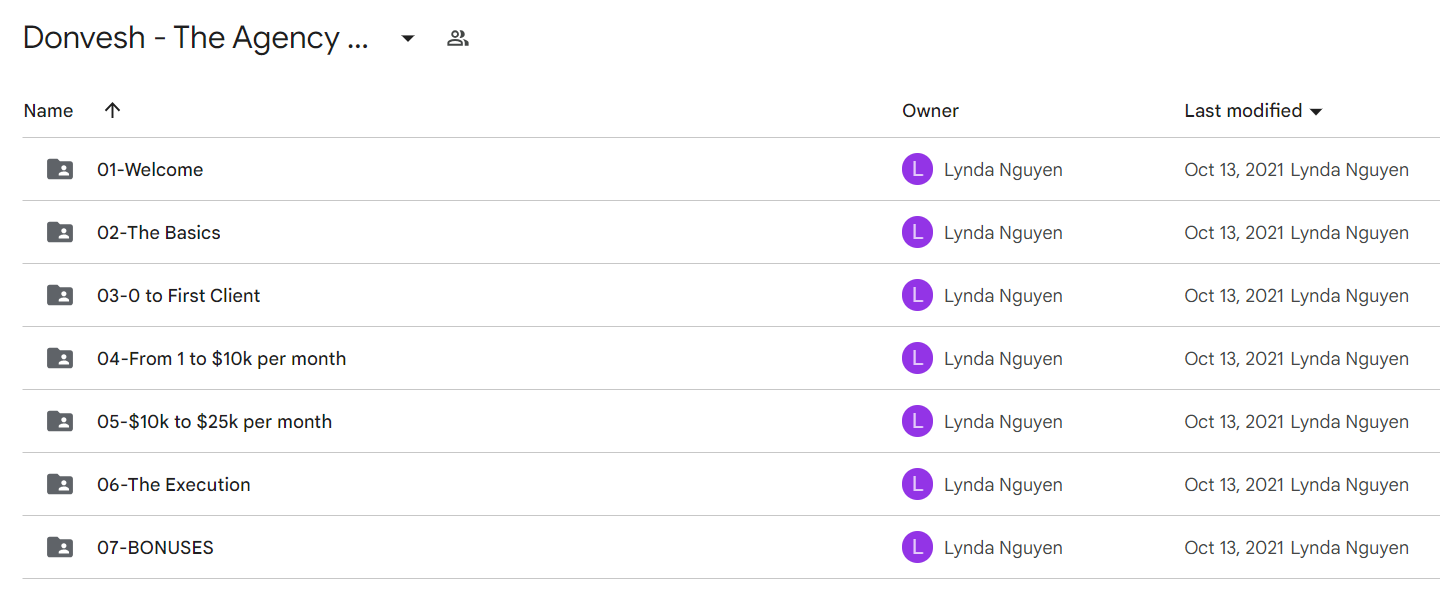
Task: Click owner avatar in 03-0 to First Client row
Action: point(917,296)
